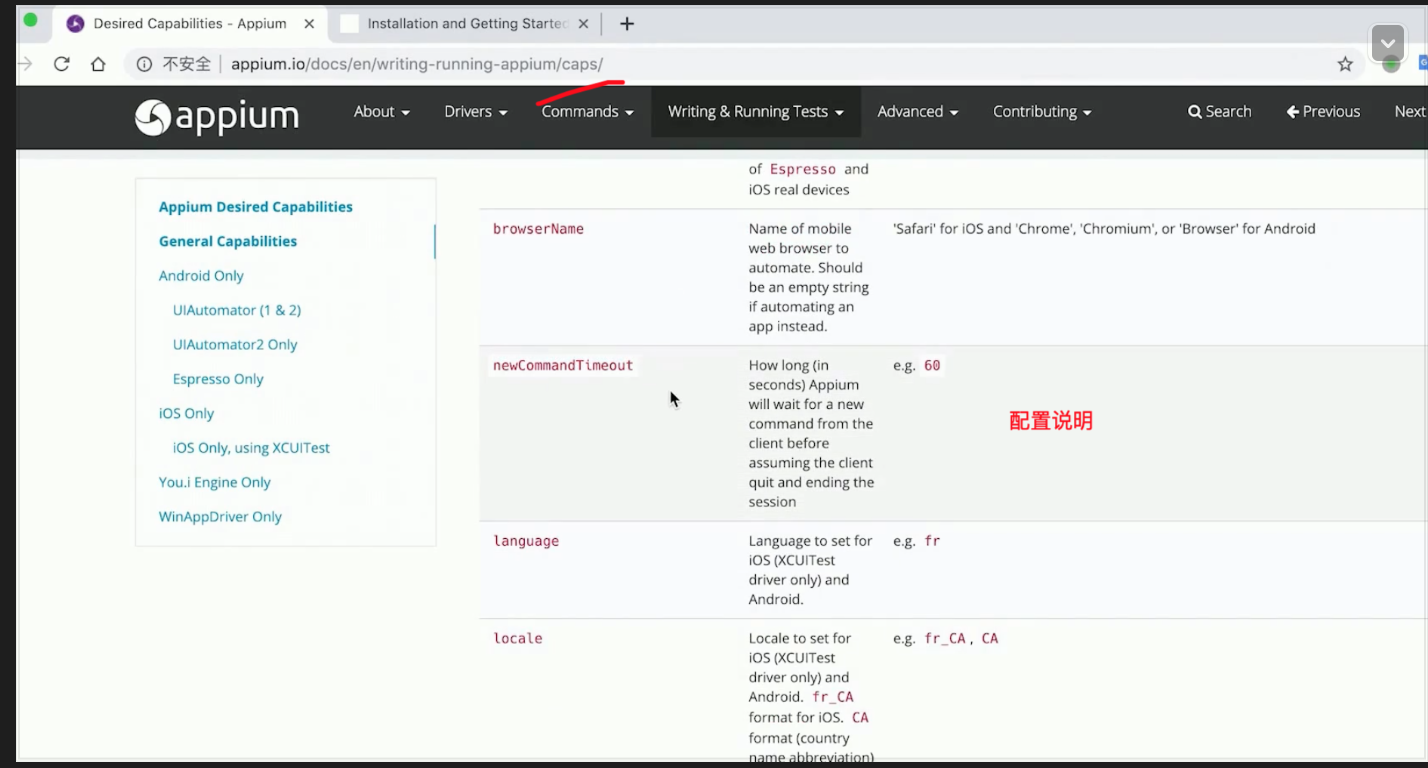Open the Contributing dropdown menu
1428x768 pixels.
click(x=1042, y=112)
